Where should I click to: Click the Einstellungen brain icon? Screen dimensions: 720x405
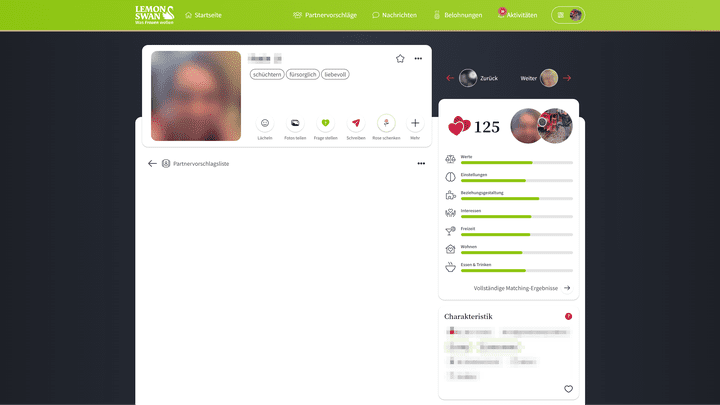450,177
